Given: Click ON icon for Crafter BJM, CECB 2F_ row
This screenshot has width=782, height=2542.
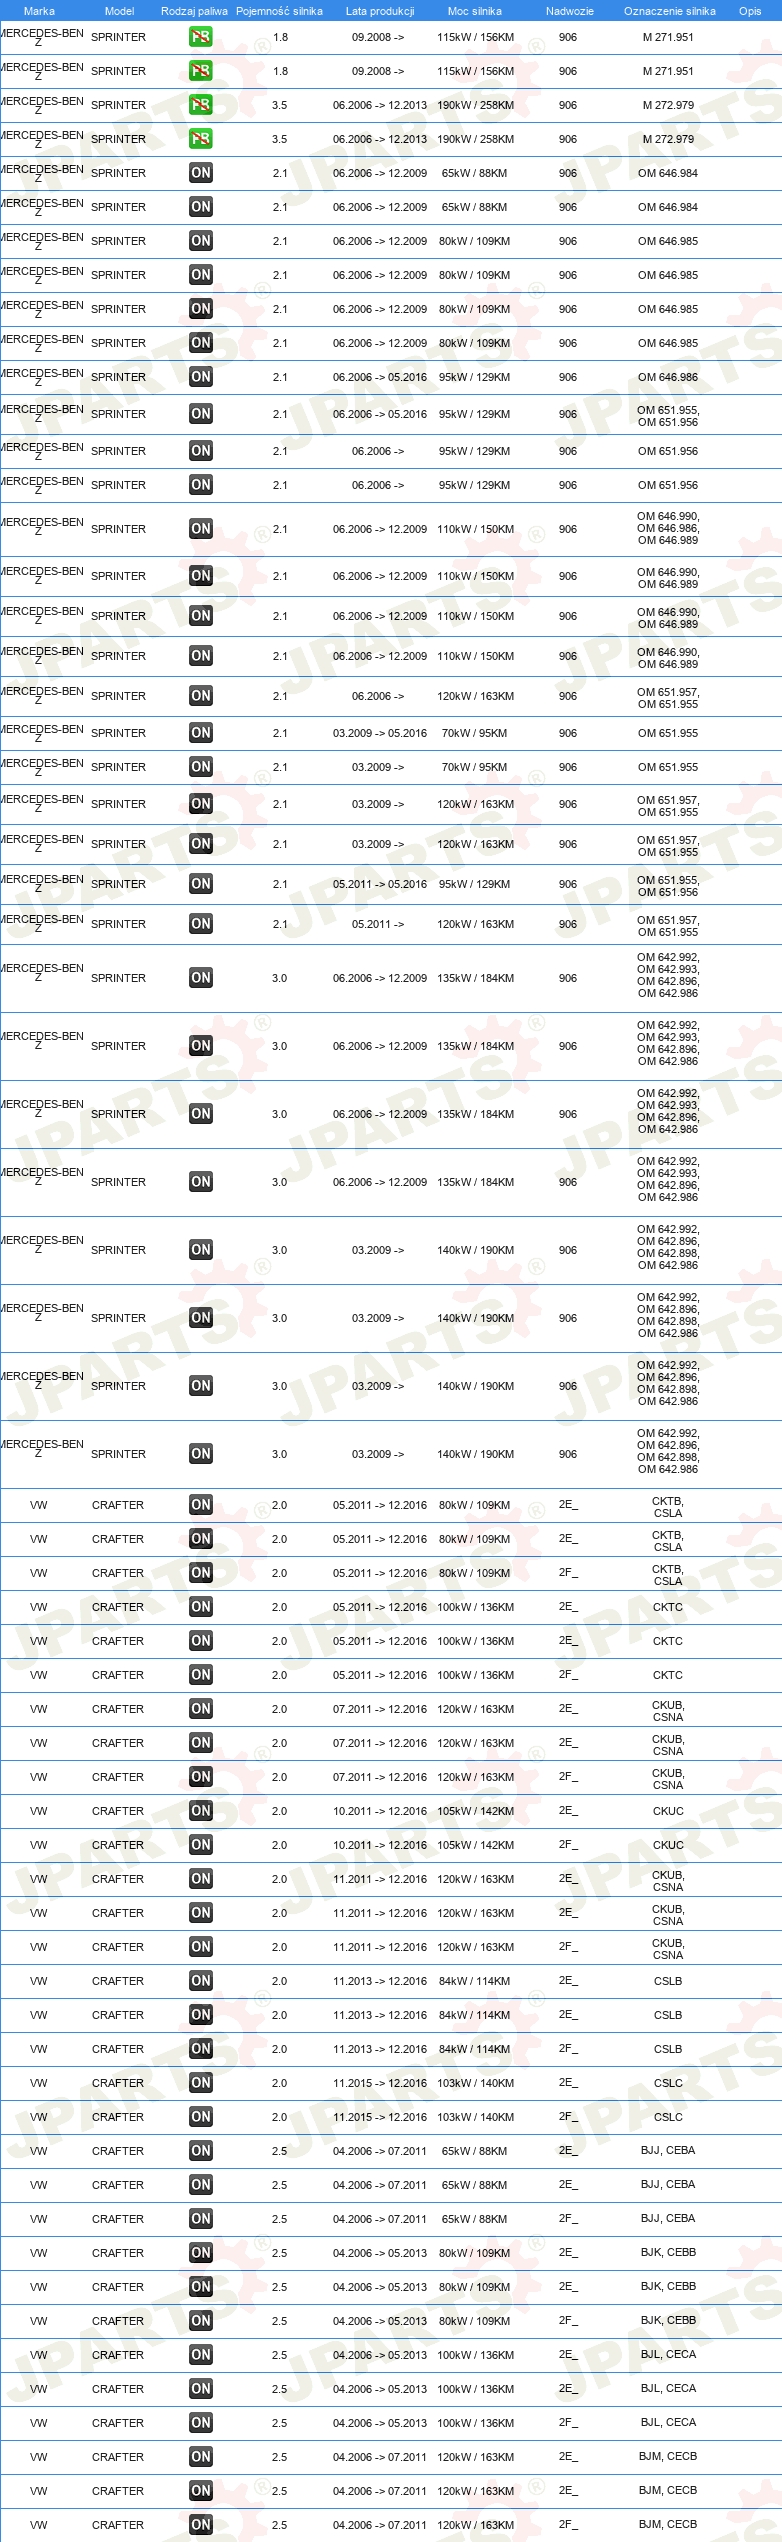Looking at the screenshot, I should (x=200, y=2525).
